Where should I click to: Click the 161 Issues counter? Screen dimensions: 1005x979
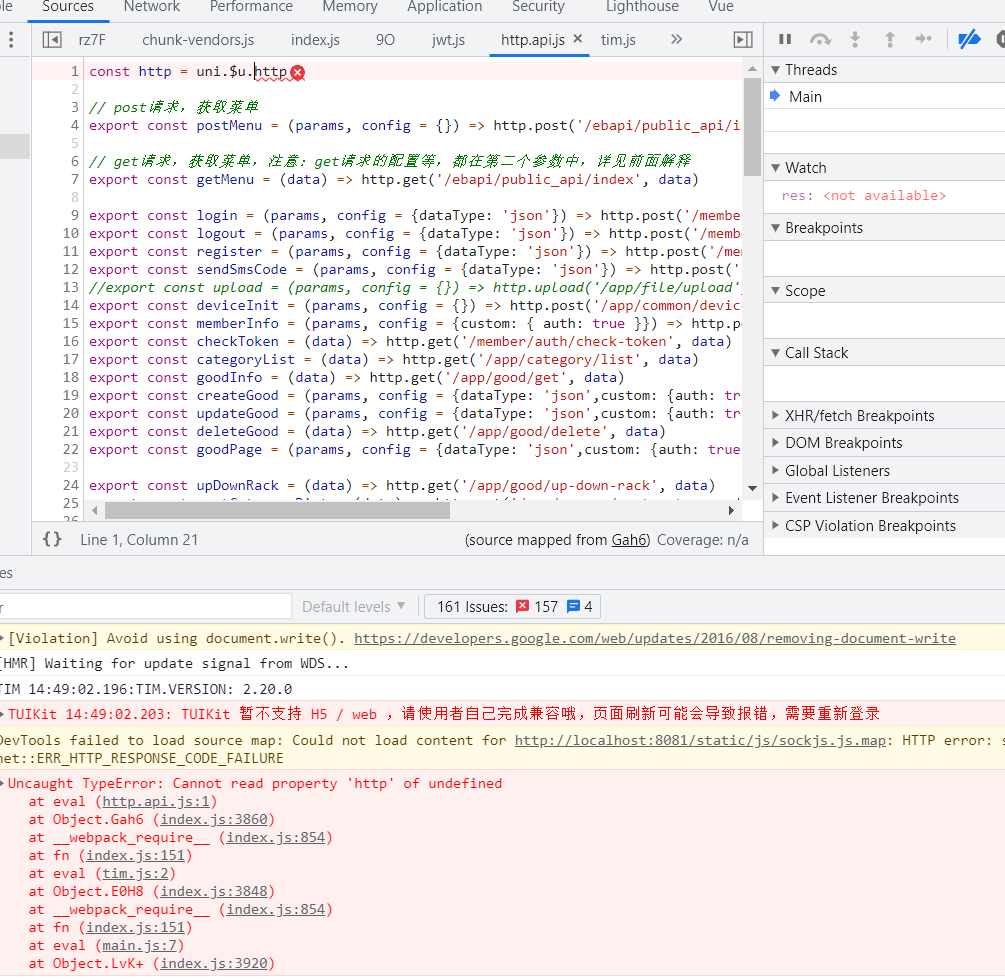tap(512, 606)
